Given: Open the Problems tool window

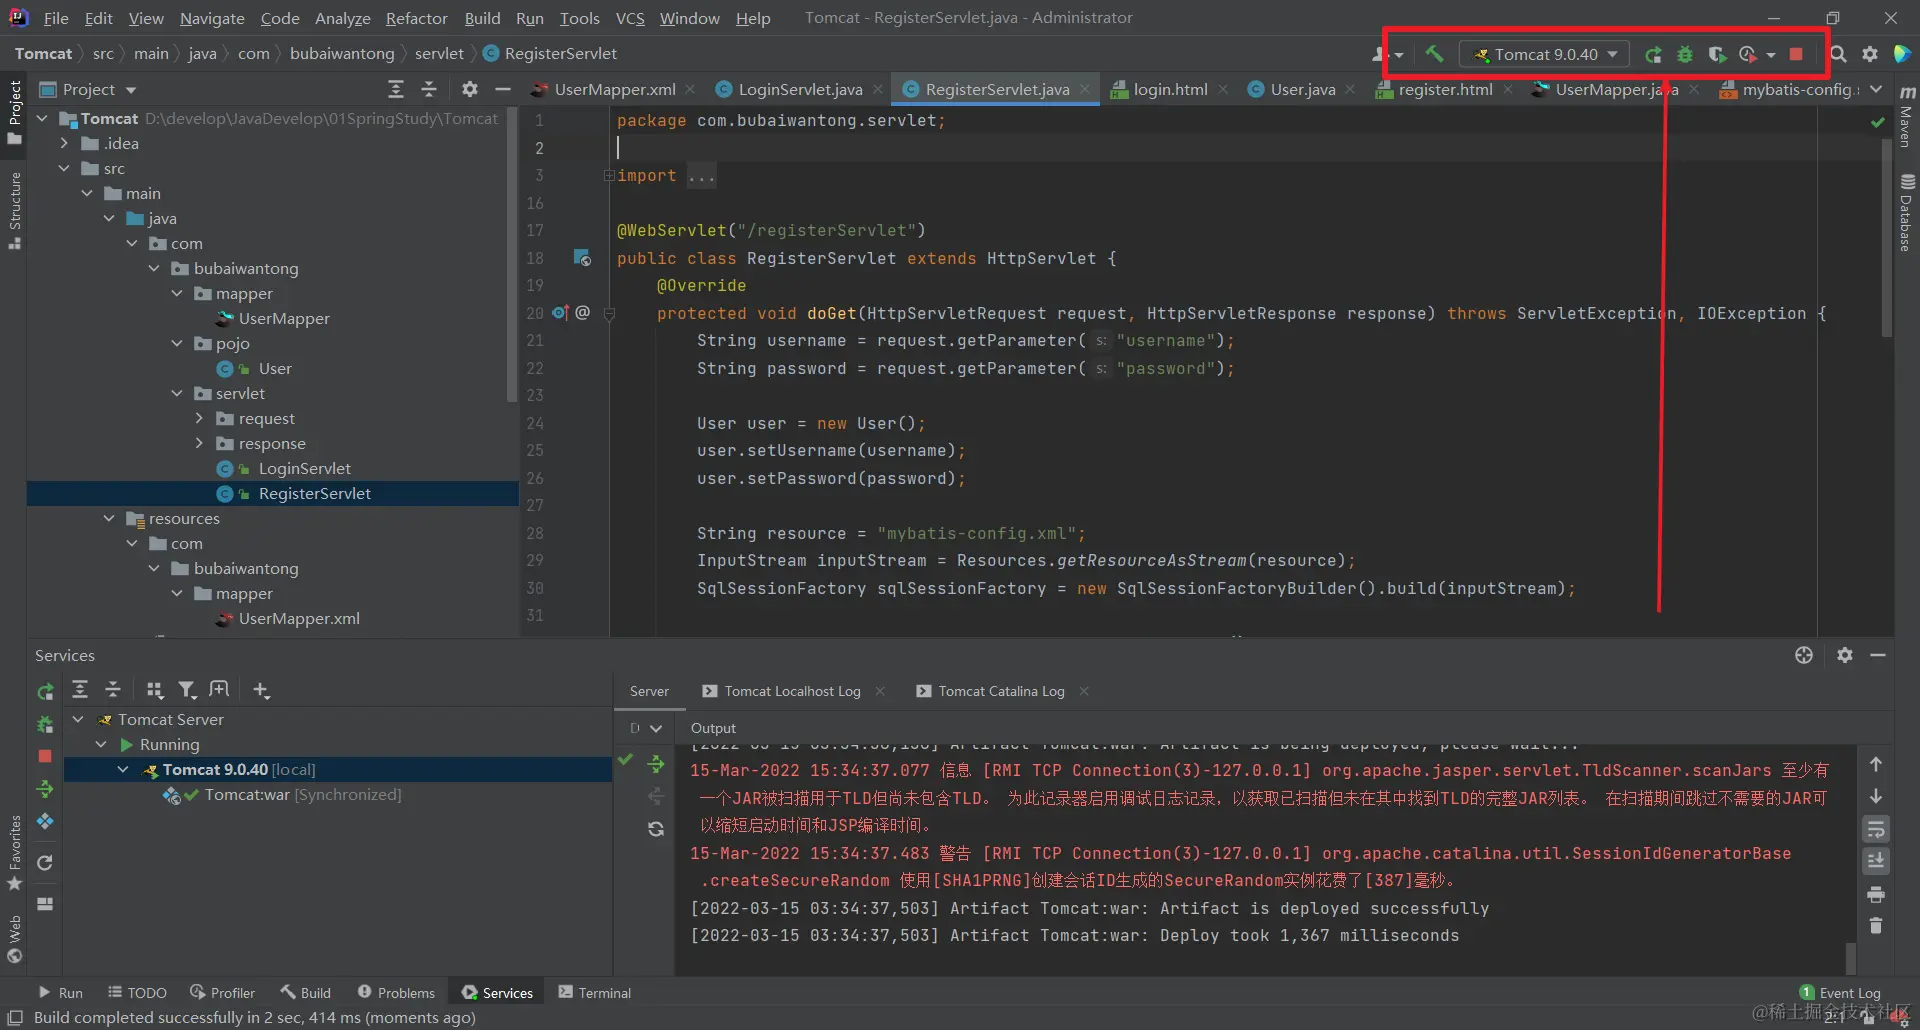Looking at the screenshot, I should (396, 992).
